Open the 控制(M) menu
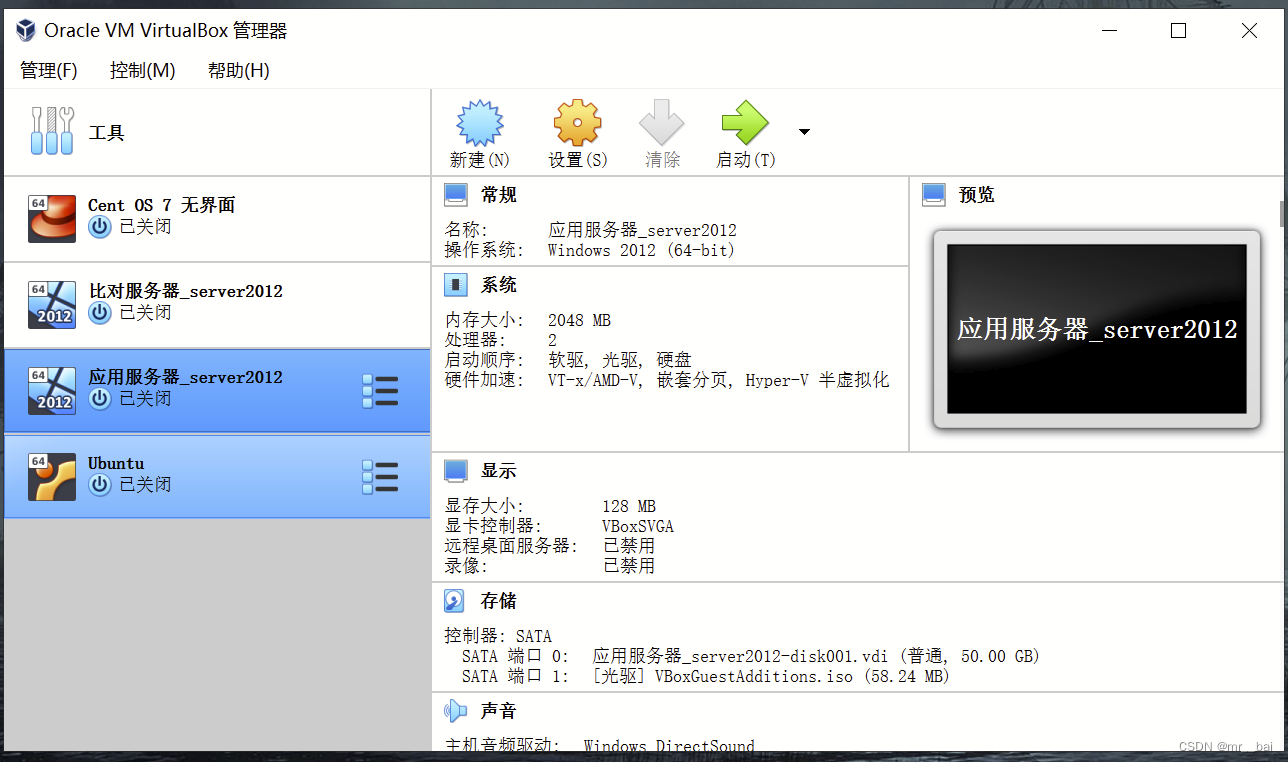 point(142,70)
